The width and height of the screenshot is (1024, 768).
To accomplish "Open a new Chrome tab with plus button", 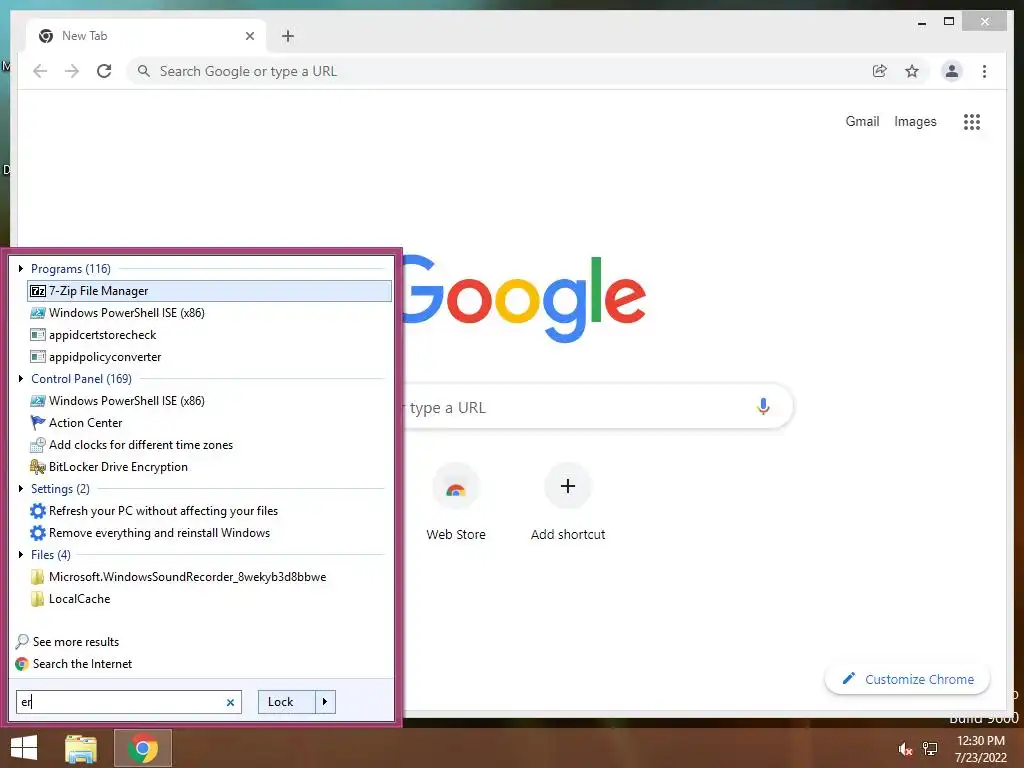I will coord(288,36).
